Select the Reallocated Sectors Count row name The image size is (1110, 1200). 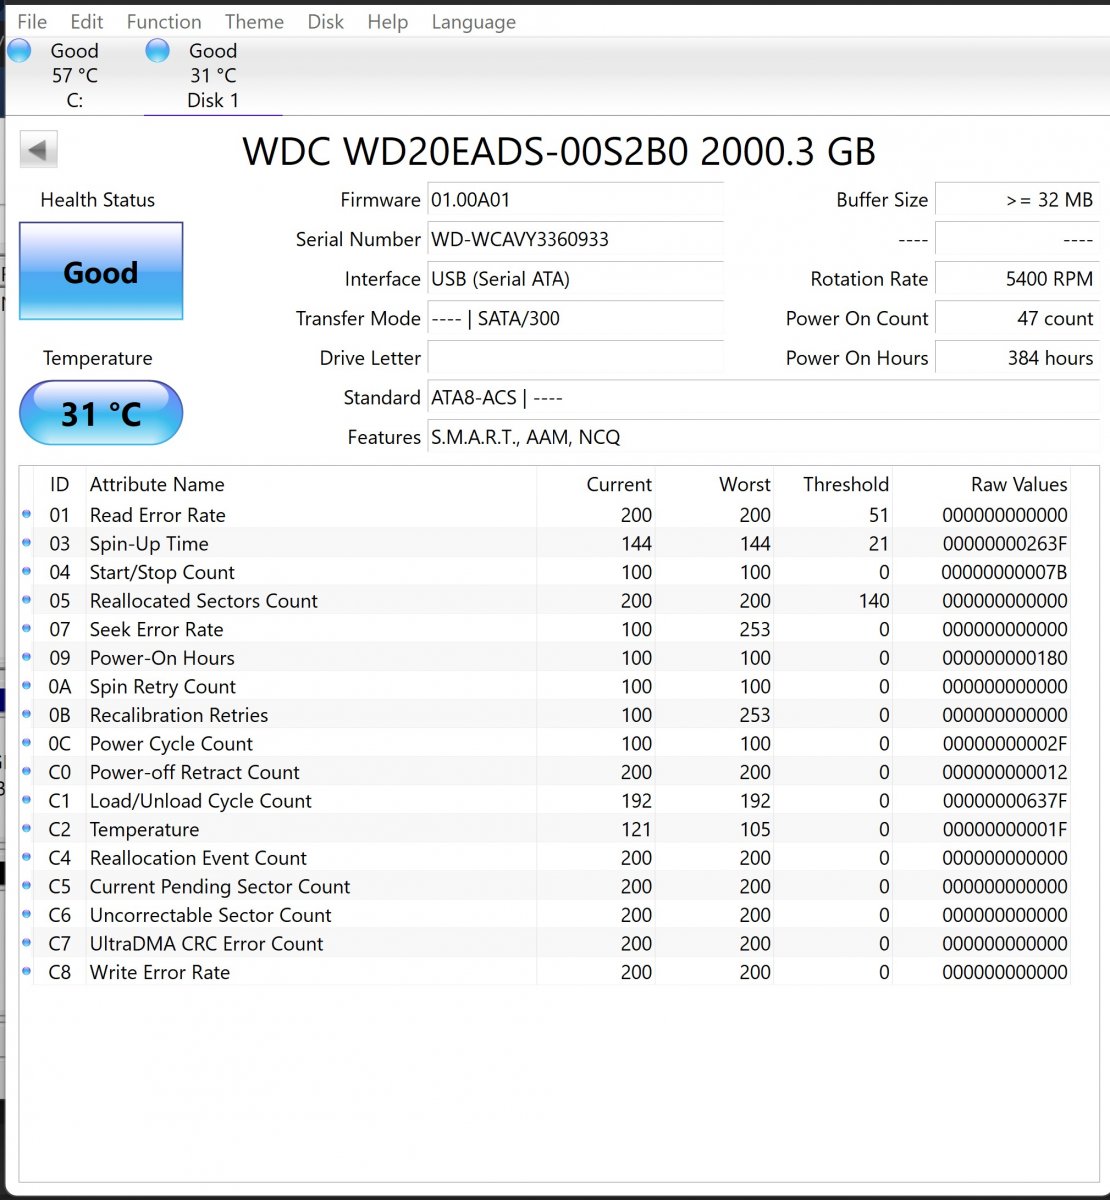pyautogui.click(x=204, y=601)
